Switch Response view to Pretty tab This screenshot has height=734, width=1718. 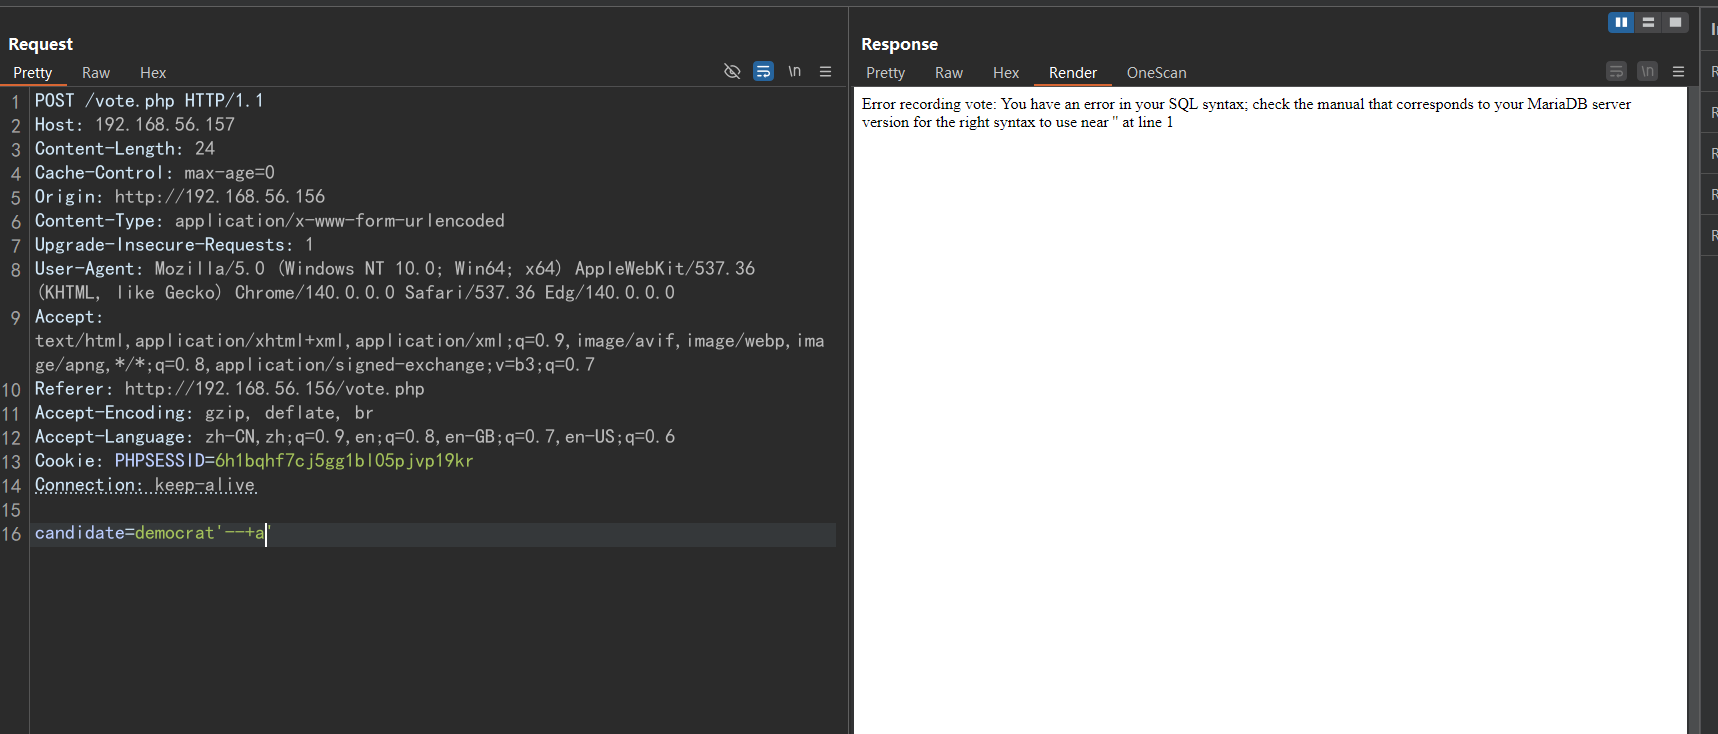pos(885,73)
